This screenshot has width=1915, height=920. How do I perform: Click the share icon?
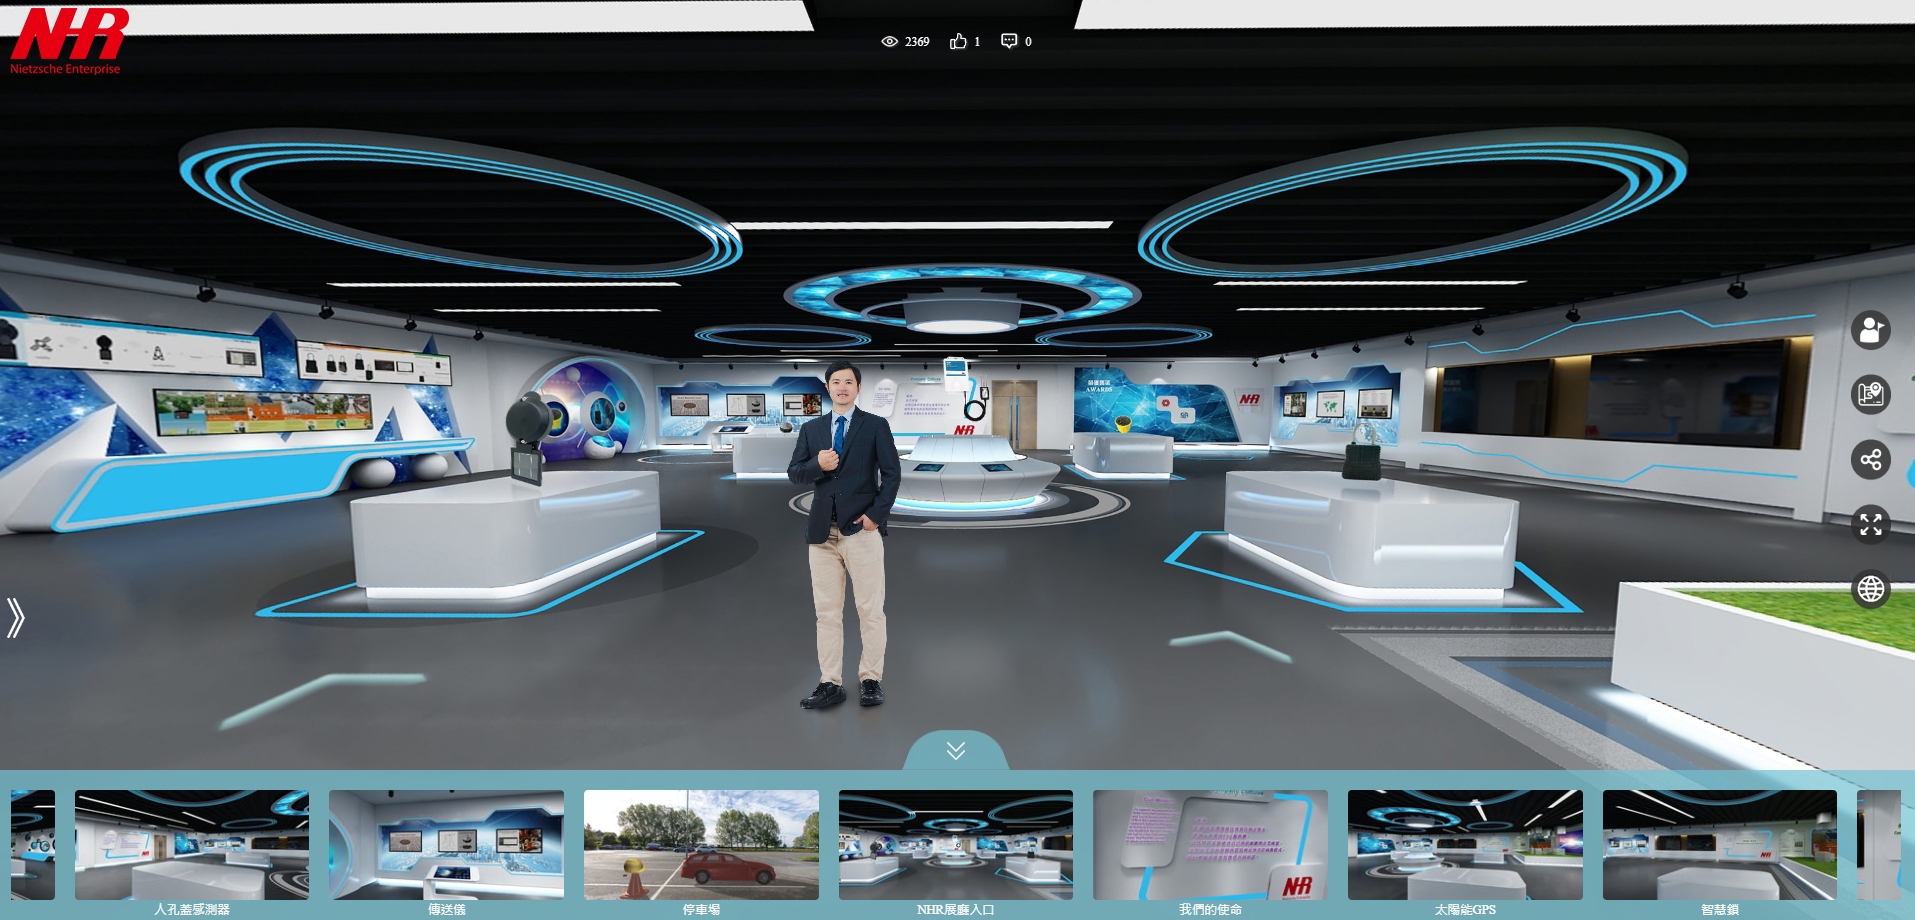click(1870, 460)
